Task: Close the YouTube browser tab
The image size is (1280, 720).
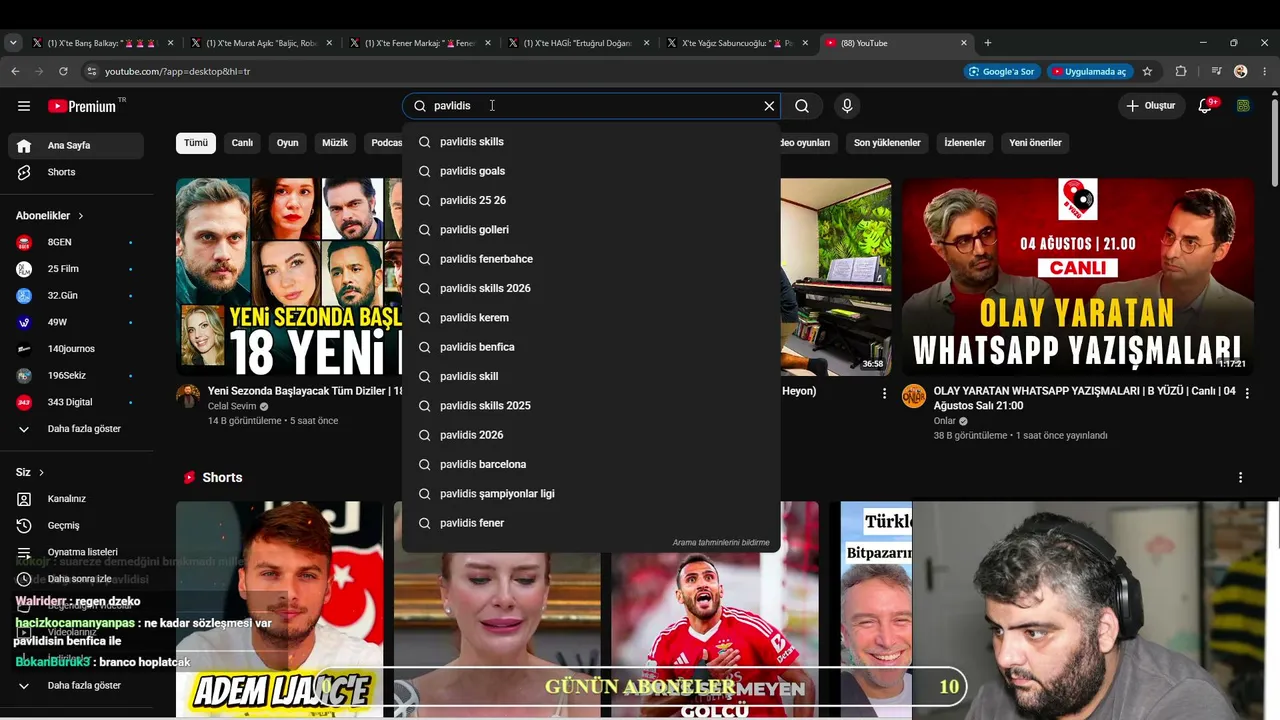Action: pyautogui.click(x=964, y=43)
